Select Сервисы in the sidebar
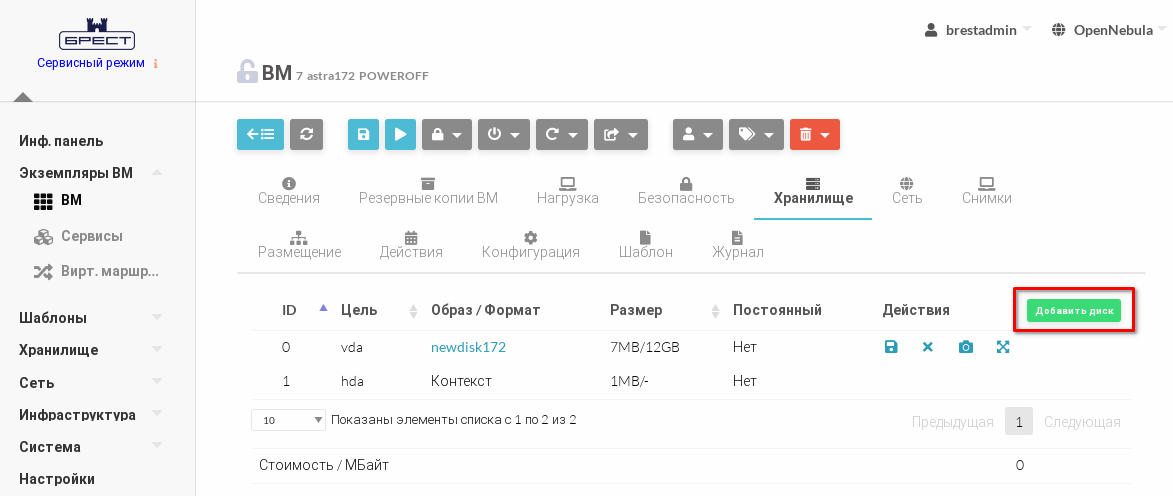This screenshot has height=496, width=1173. (x=91, y=236)
